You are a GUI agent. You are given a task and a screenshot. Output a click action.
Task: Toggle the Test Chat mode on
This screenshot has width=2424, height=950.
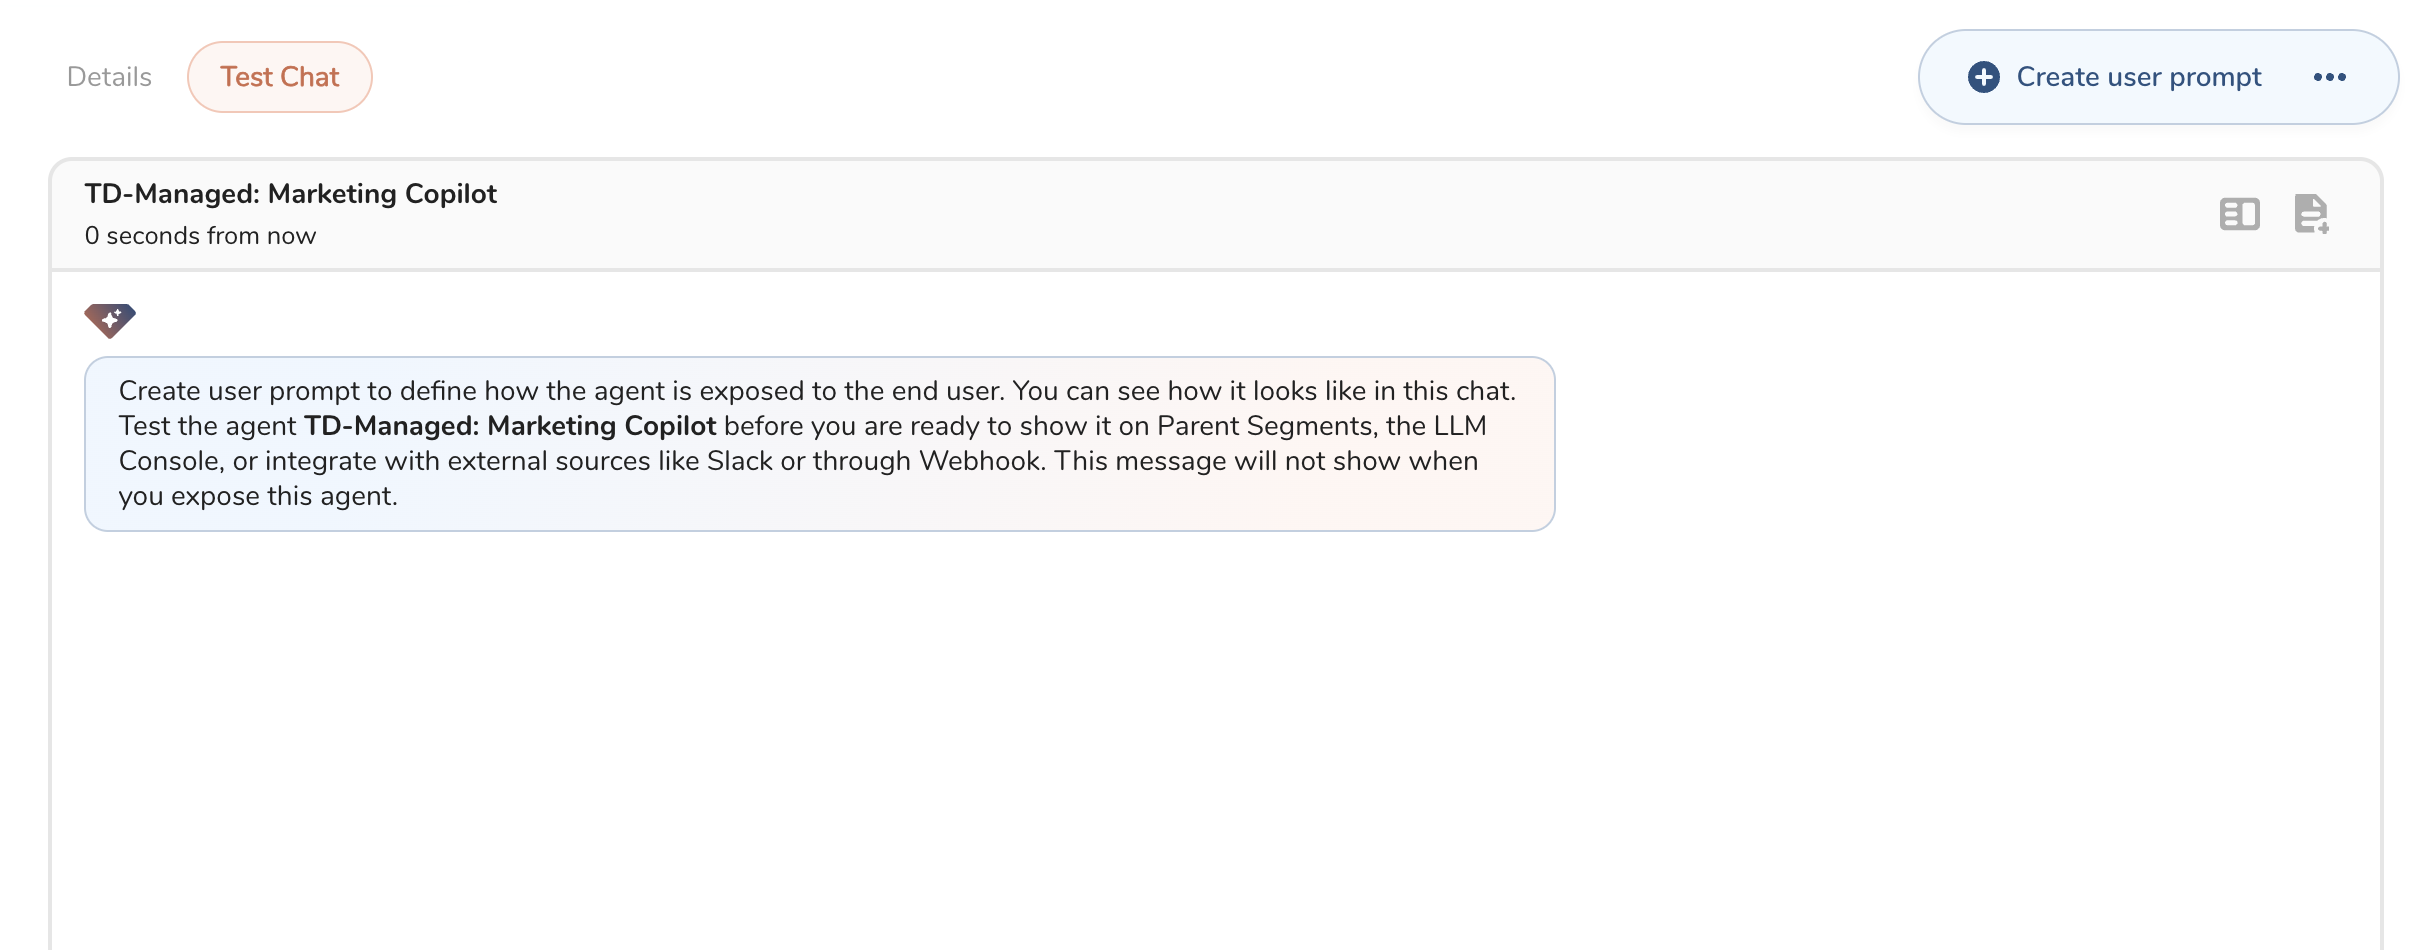280,76
